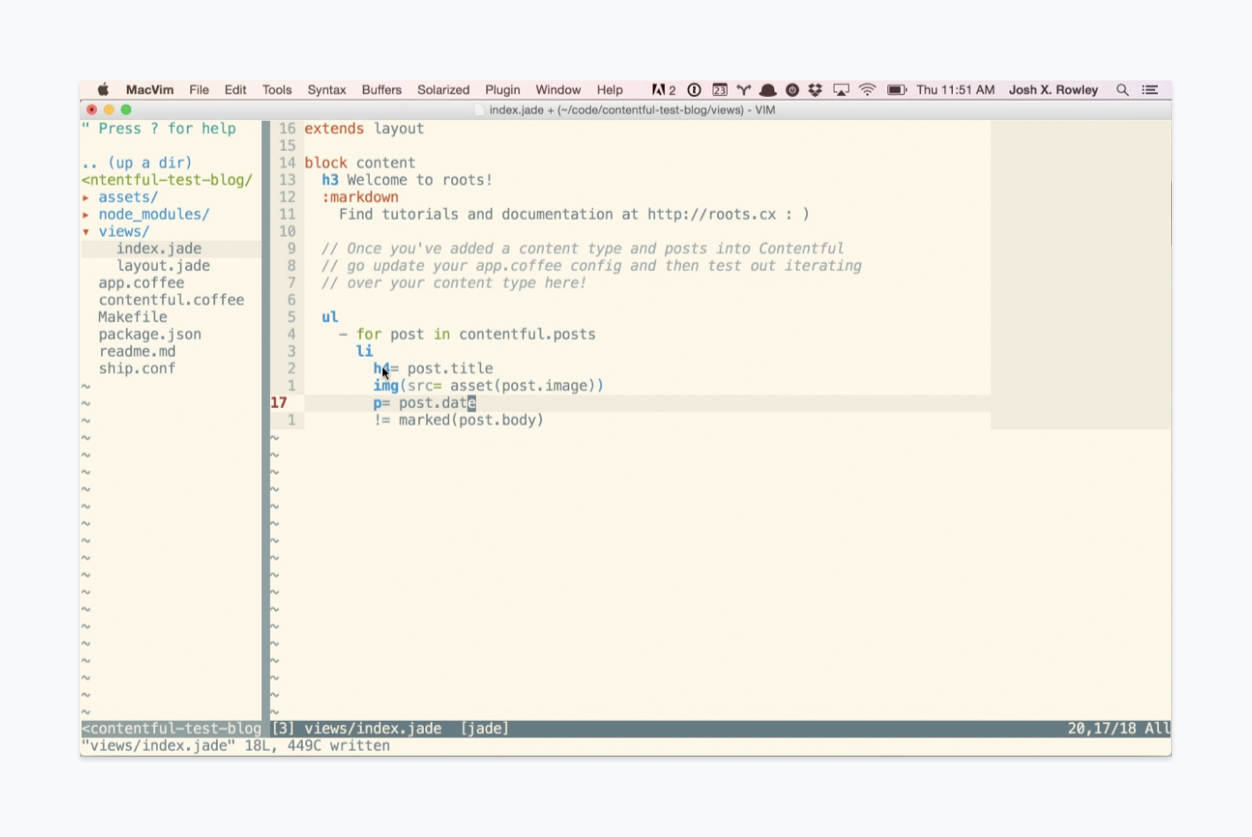Image resolution: width=1252 pixels, height=837 pixels.
Task: Click the battery status icon
Action: pos(896,90)
